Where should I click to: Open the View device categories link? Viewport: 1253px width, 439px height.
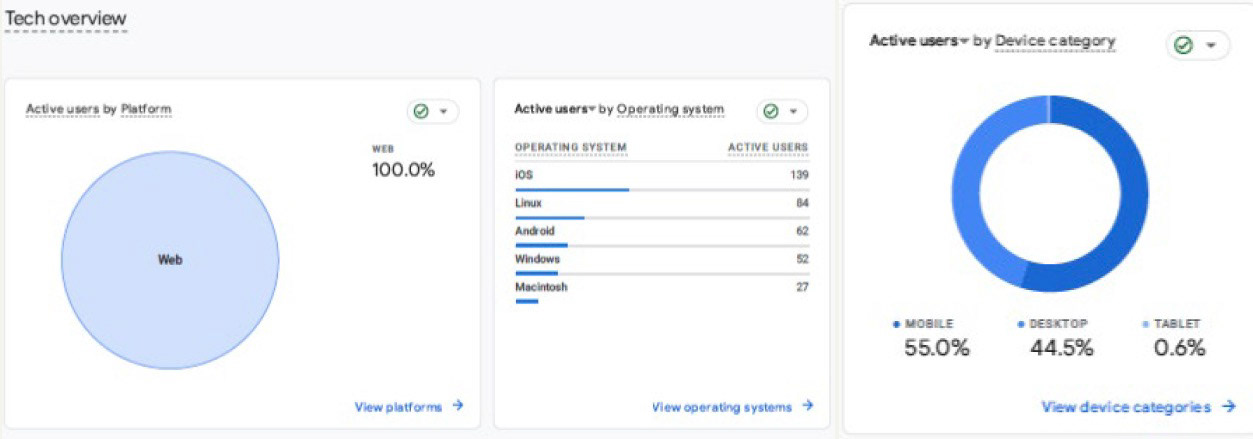1125,407
